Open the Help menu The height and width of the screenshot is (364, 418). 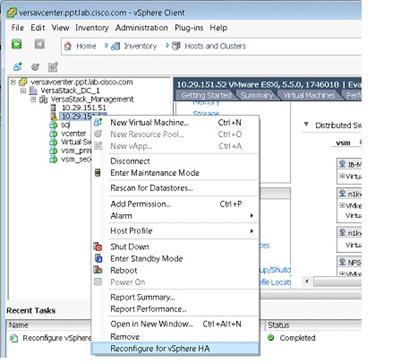218,28
